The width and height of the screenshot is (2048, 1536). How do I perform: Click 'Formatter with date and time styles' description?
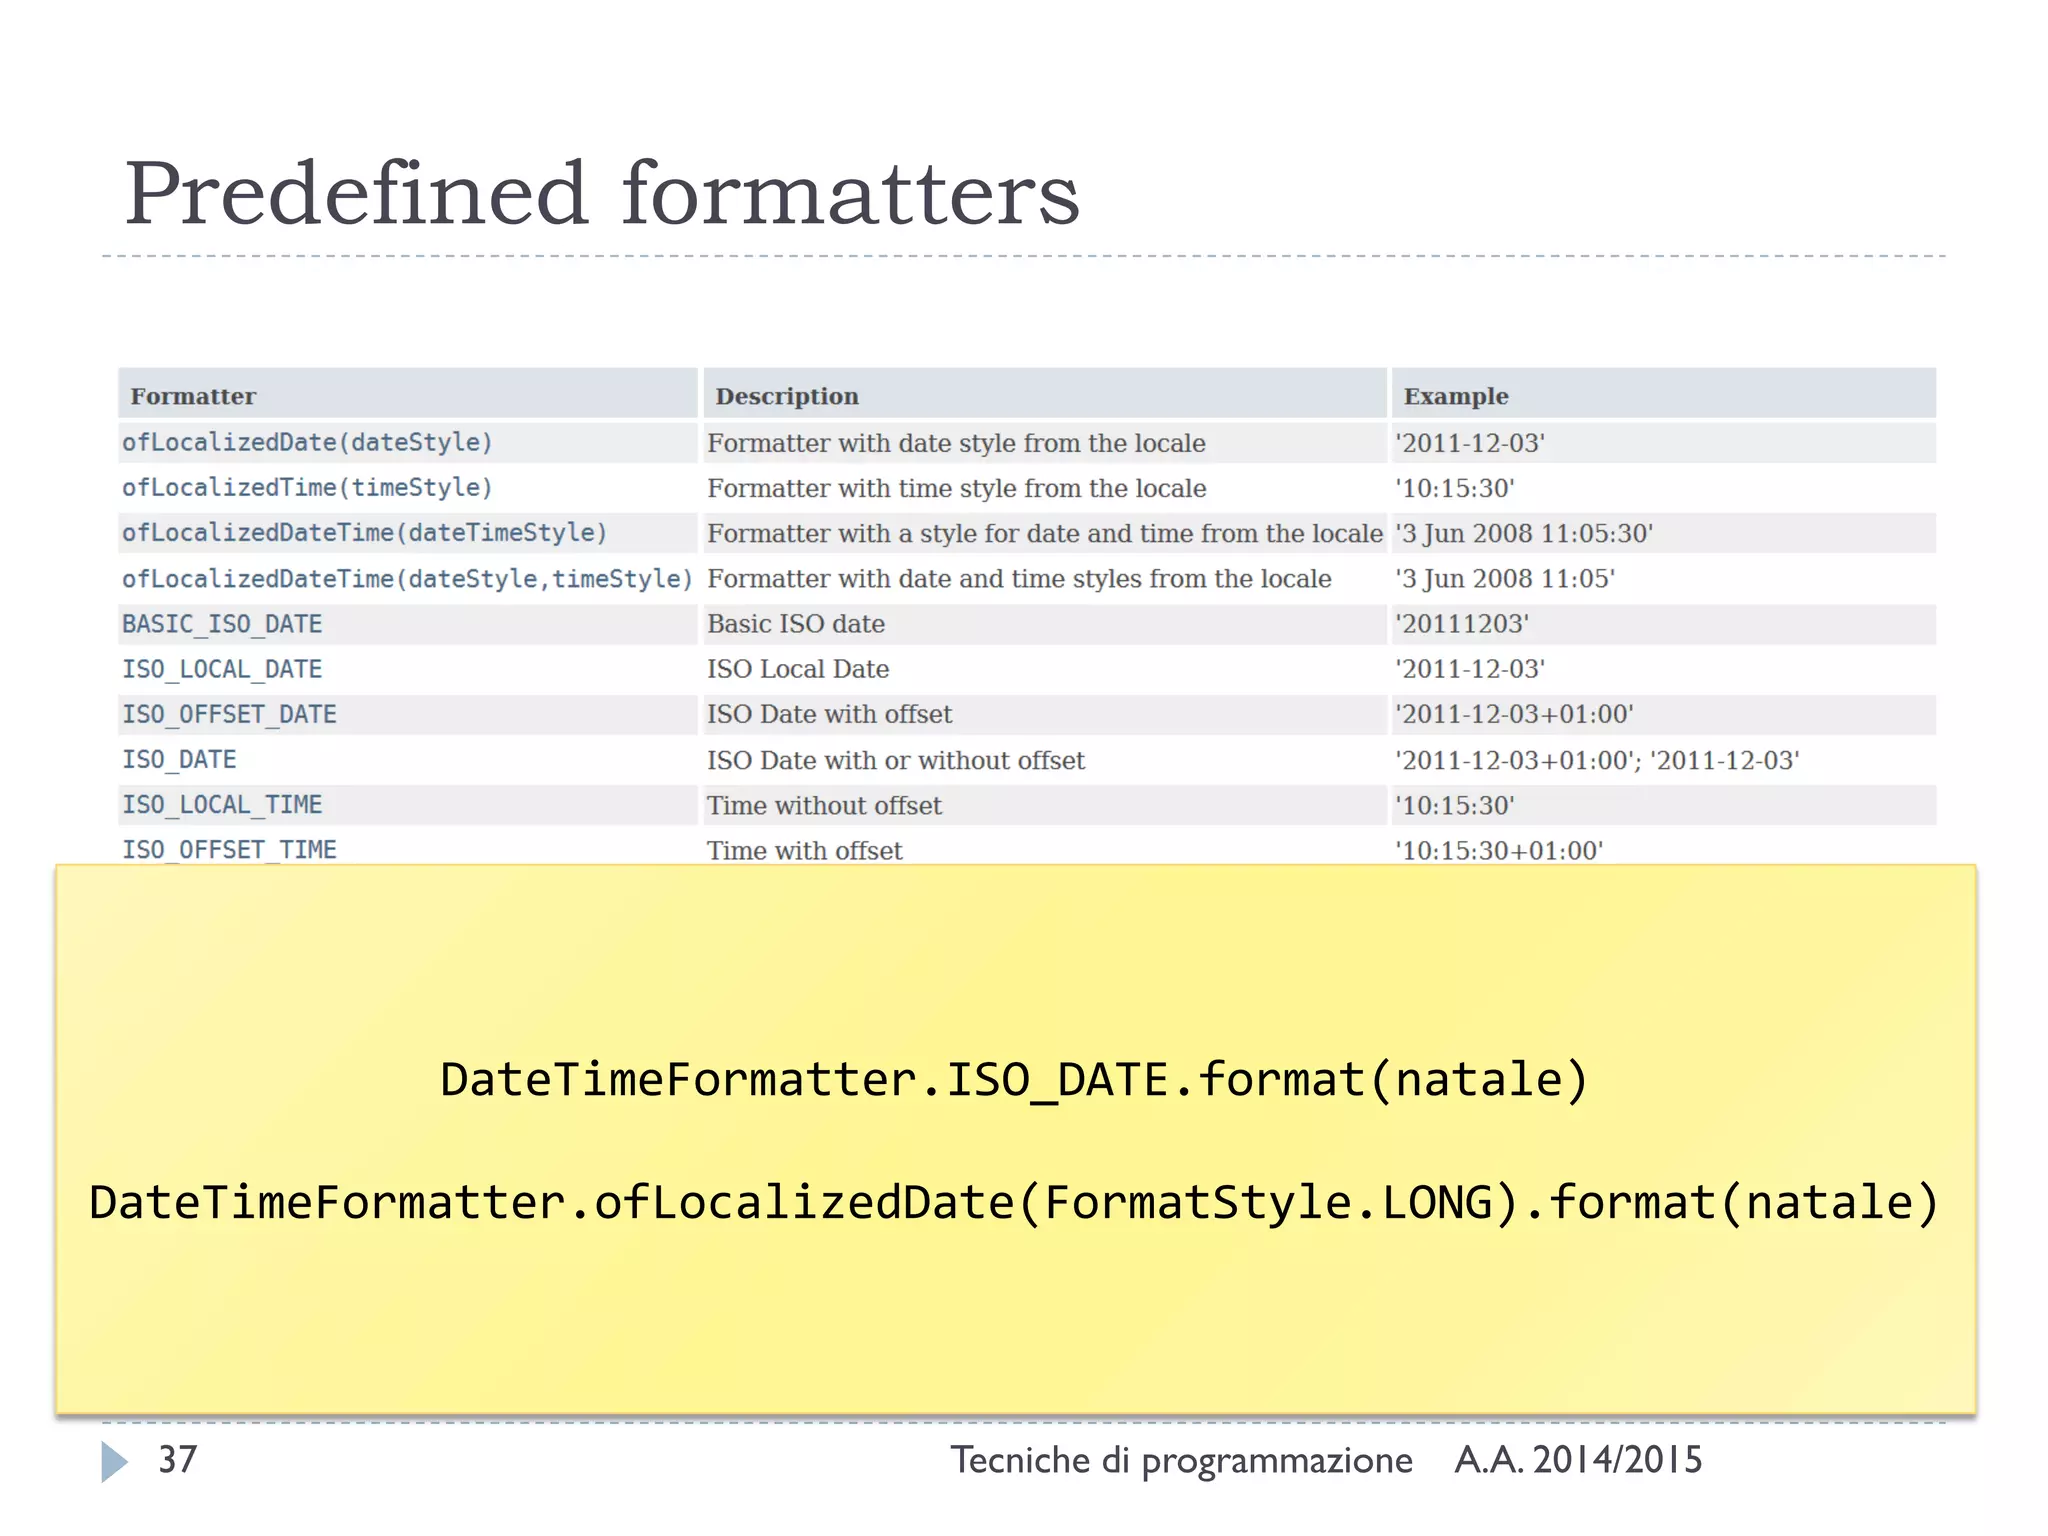[1019, 579]
